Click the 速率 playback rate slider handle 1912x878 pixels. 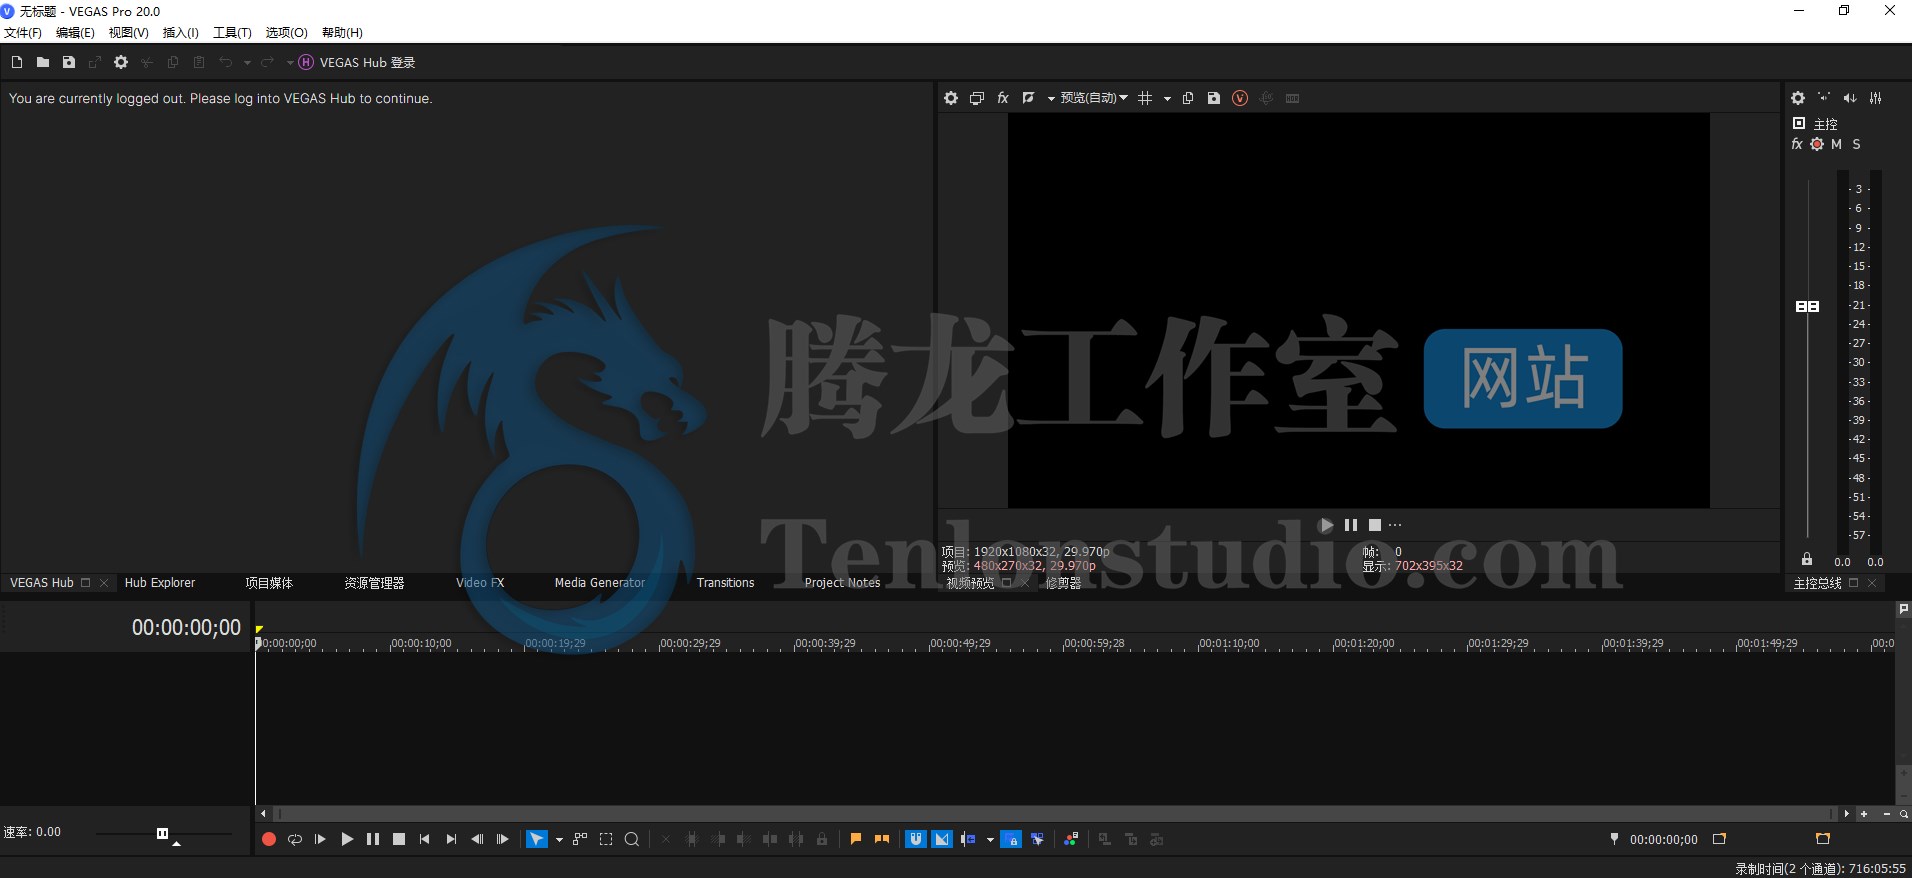162,833
